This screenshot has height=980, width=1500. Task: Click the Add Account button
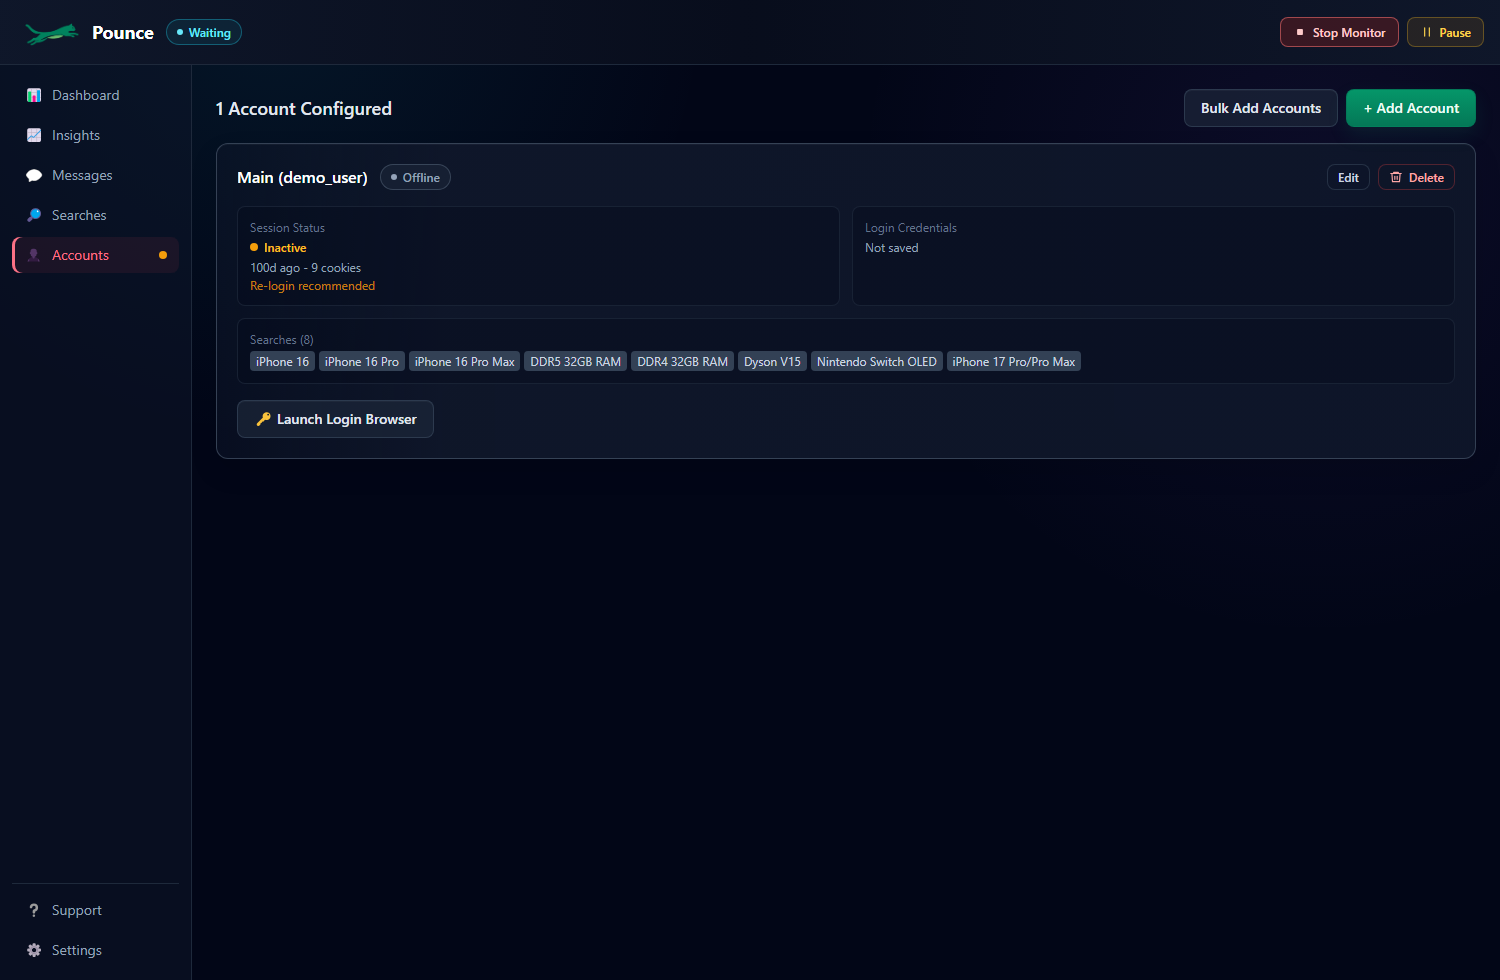(1410, 108)
